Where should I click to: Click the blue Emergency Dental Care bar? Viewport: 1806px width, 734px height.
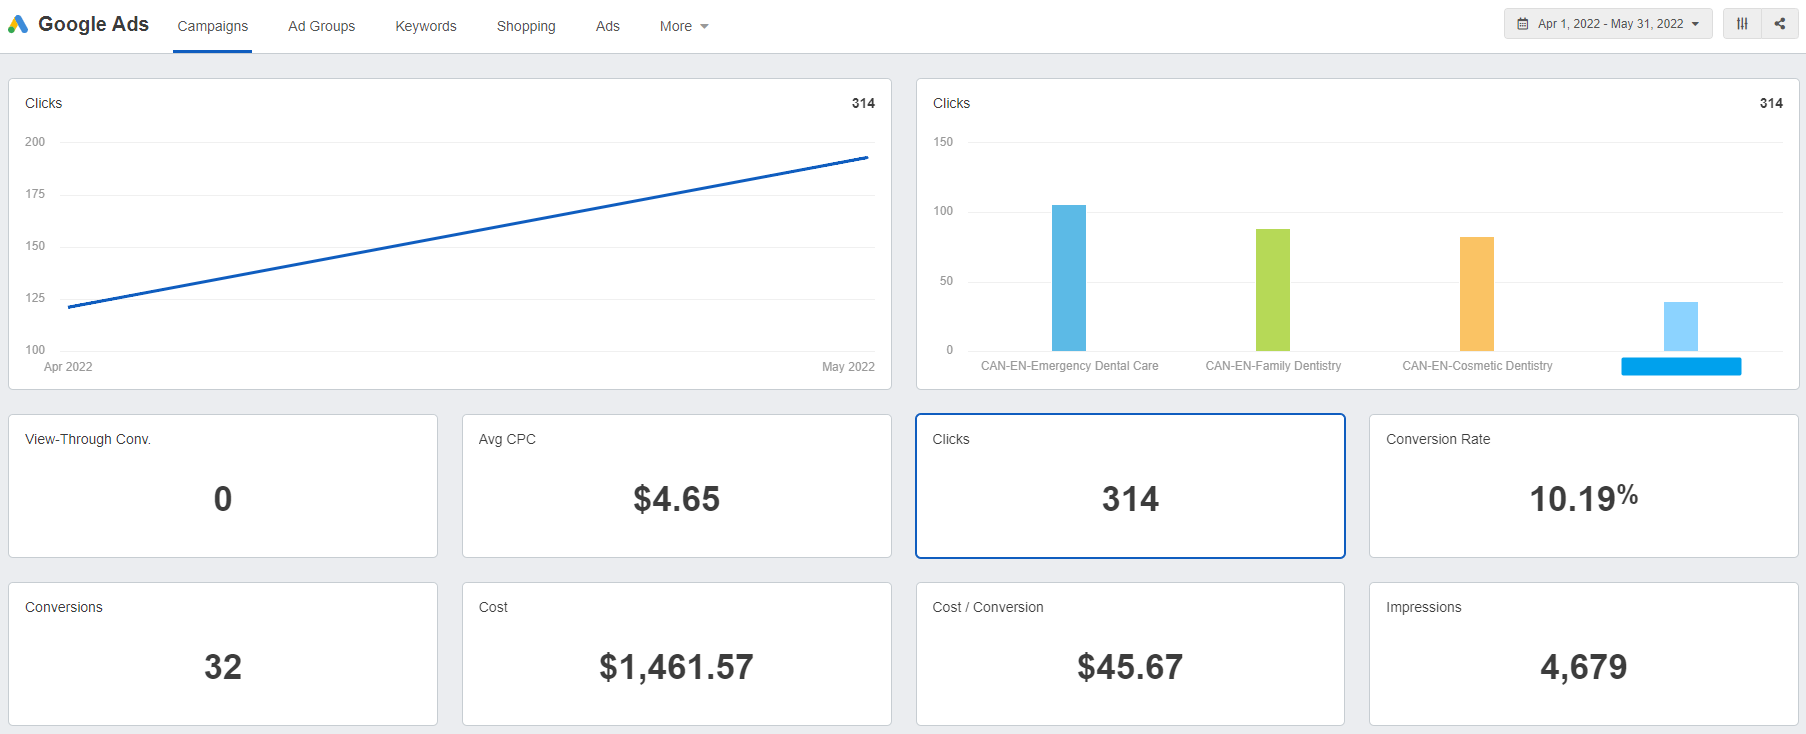pos(1068,278)
